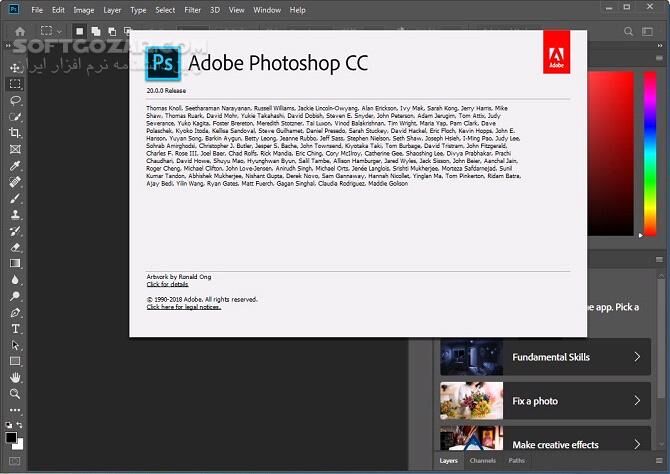Image resolution: width=670 pixels, height=474 pixels.
Task: Select the Gradient tool
Action: pos(15,263)
